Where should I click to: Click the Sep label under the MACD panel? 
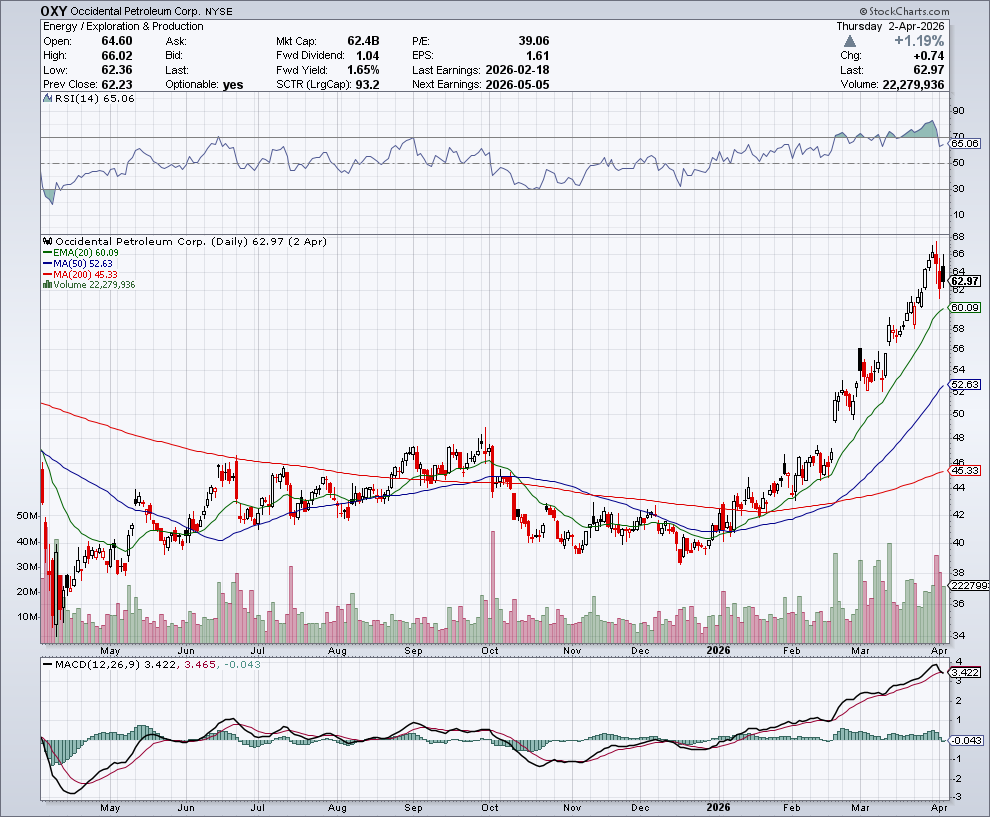(x=413, y=808)
